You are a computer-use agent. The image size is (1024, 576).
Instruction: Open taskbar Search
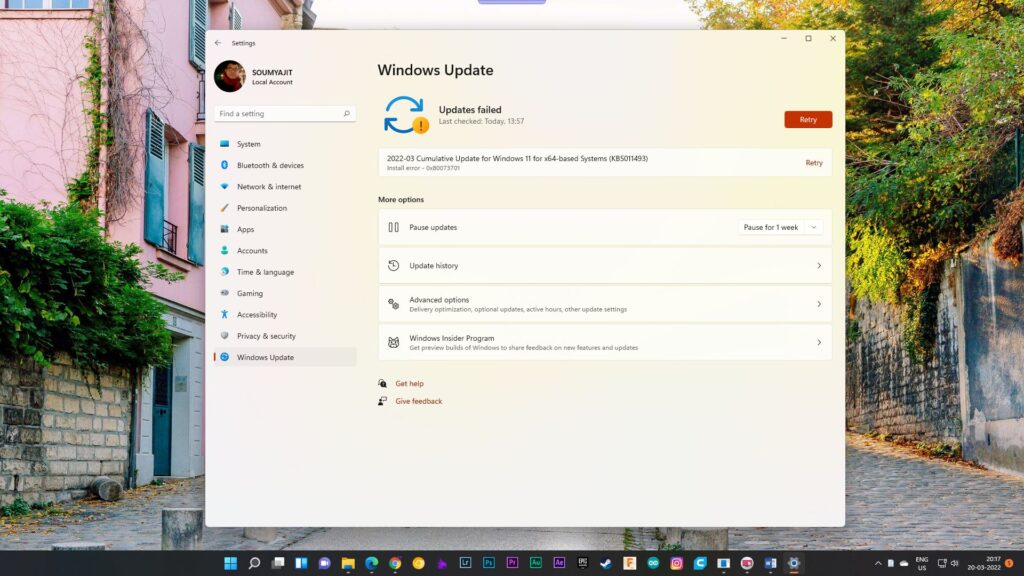click(254, 563)
